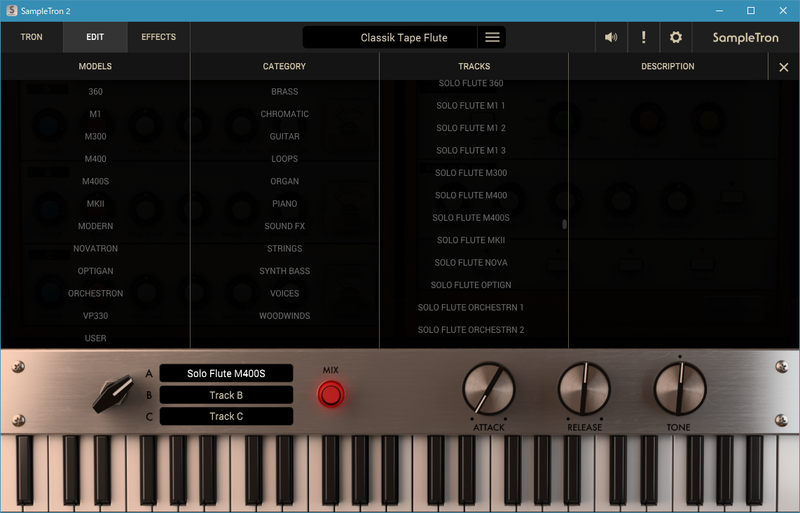
Task: Select the NOVATRON model
Action: point(95,249)
